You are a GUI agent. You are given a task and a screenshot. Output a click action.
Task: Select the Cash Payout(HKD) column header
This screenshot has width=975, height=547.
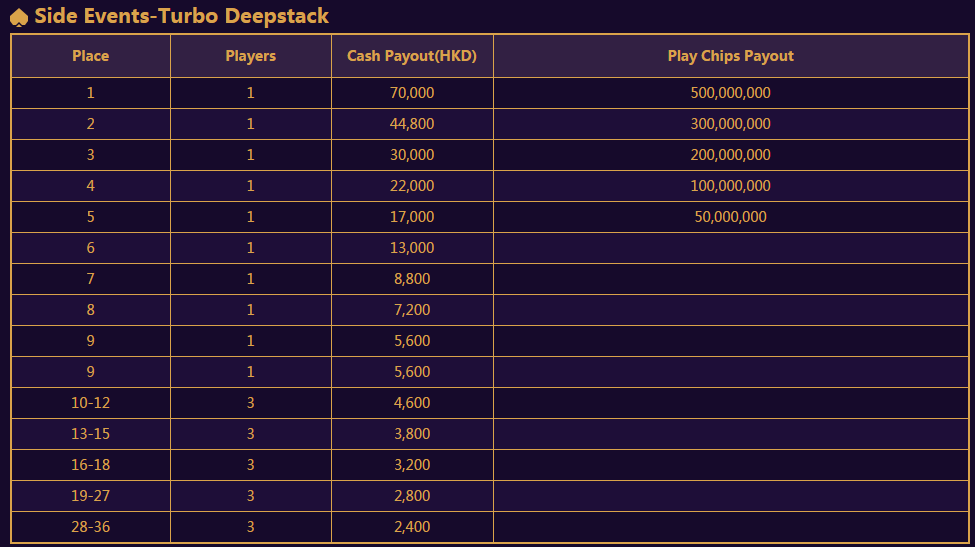(412, 56)
